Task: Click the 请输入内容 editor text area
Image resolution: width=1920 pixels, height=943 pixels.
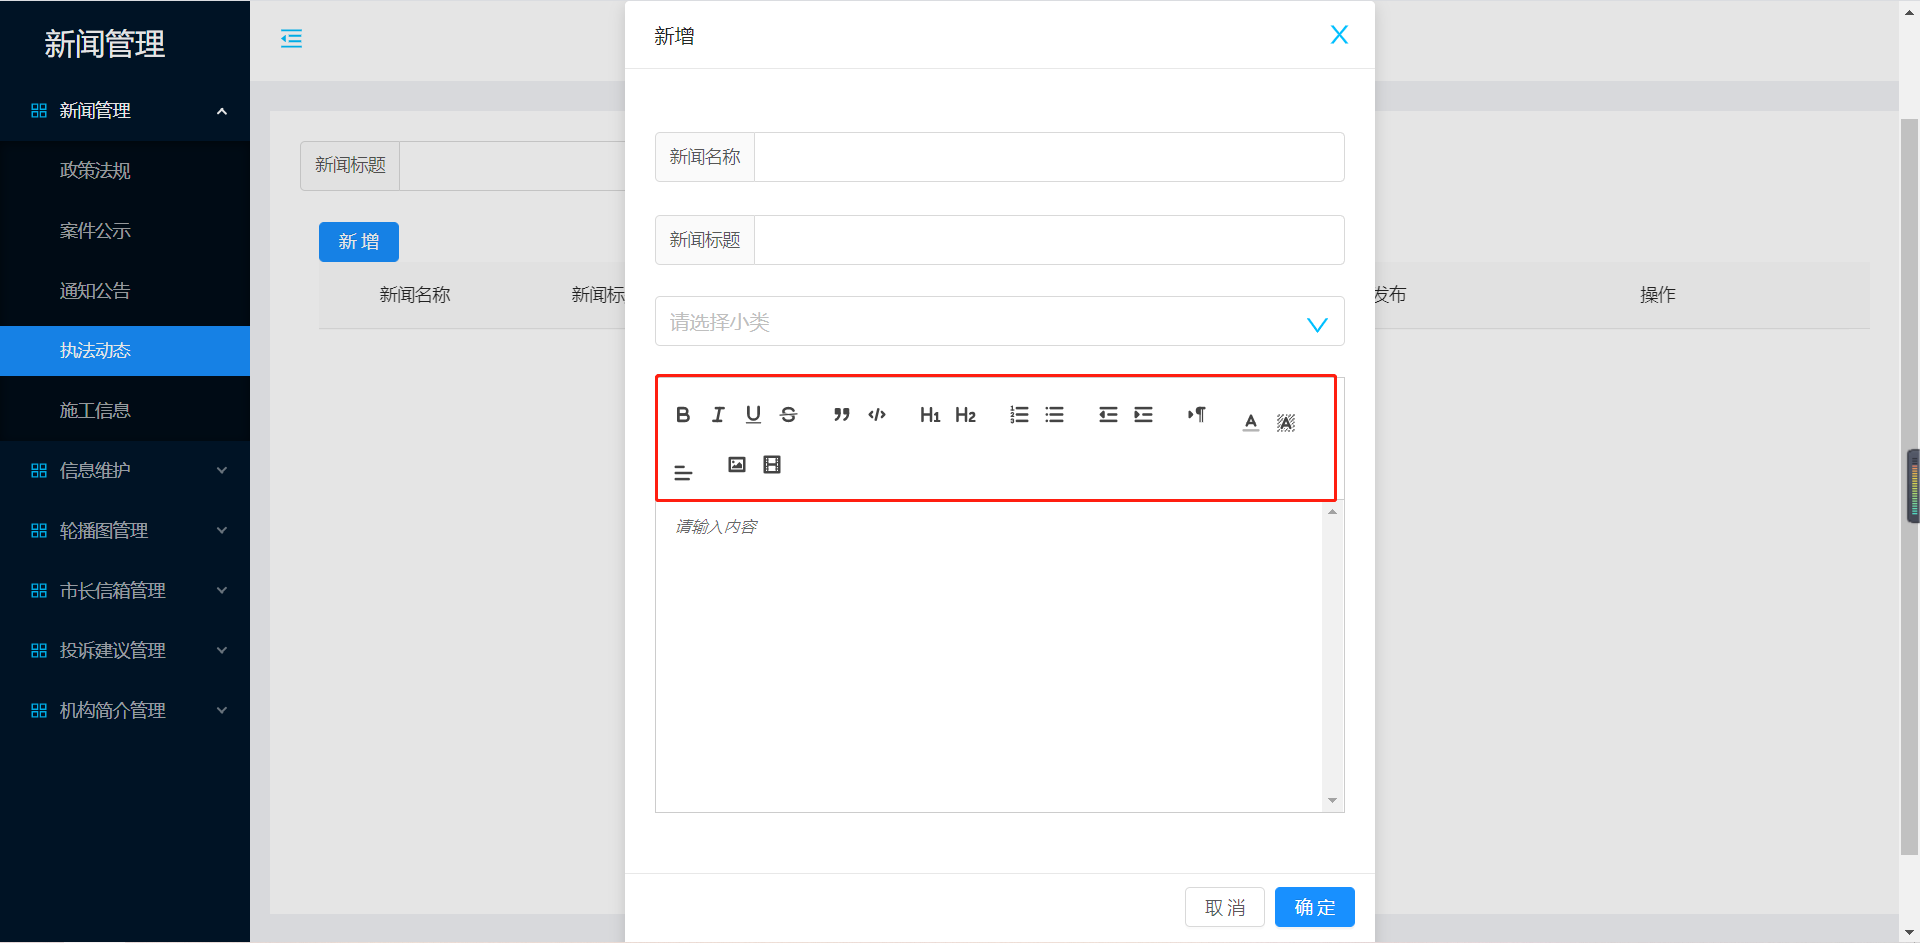Action: click(x=989, y=657)
